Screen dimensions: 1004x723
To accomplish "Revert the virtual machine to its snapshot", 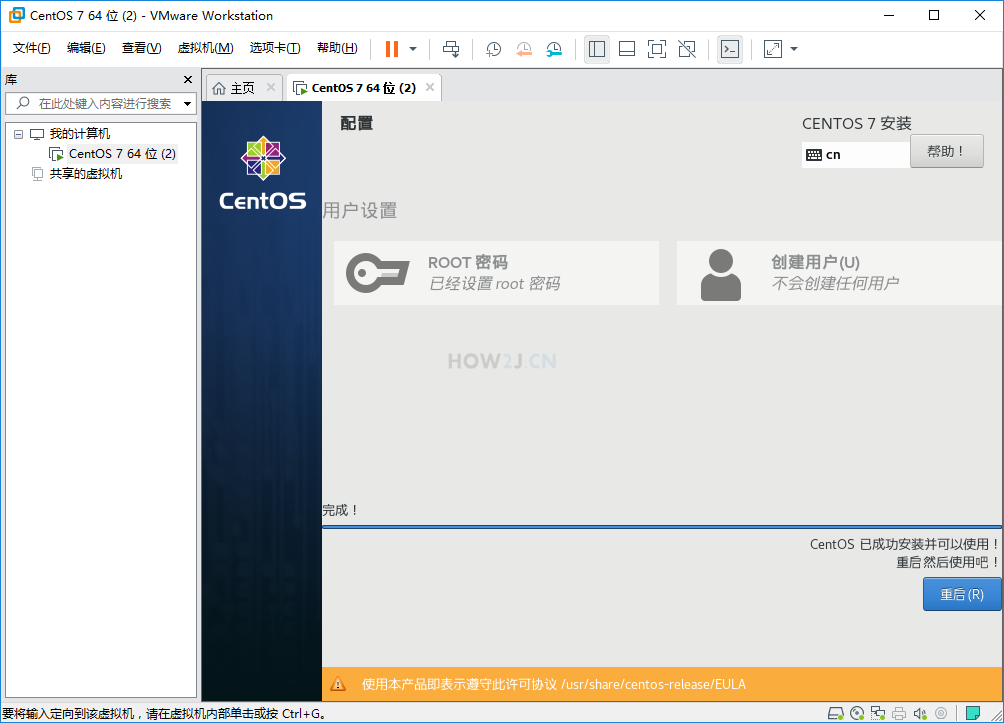I will 524,48.
